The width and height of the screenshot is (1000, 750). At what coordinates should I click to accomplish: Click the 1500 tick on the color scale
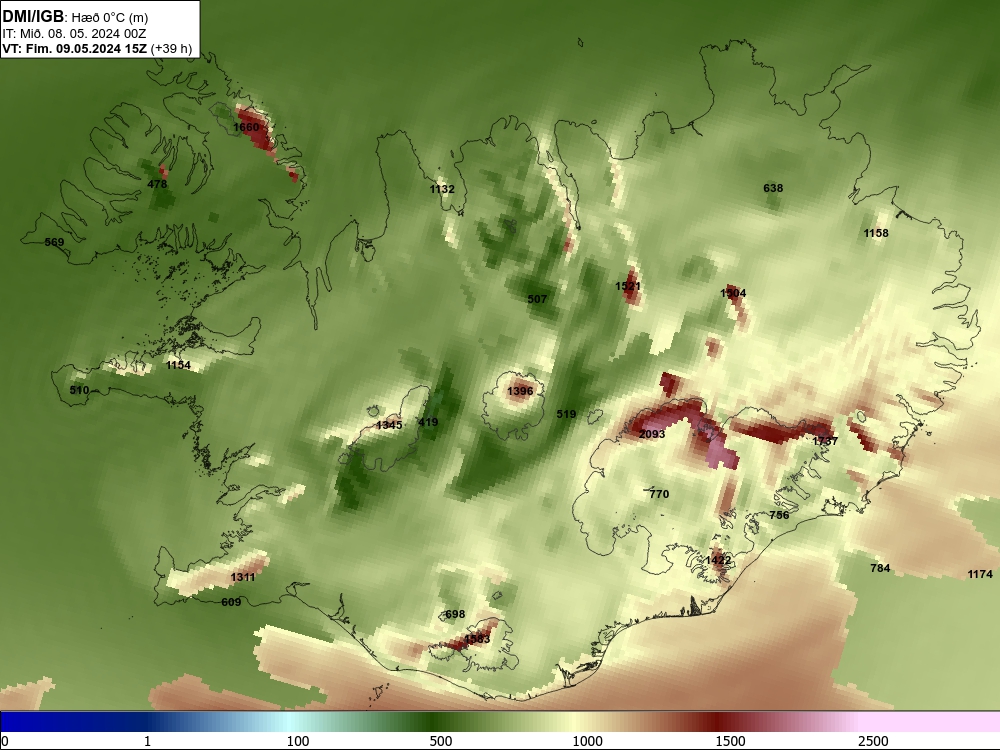[x=730, y=741]
